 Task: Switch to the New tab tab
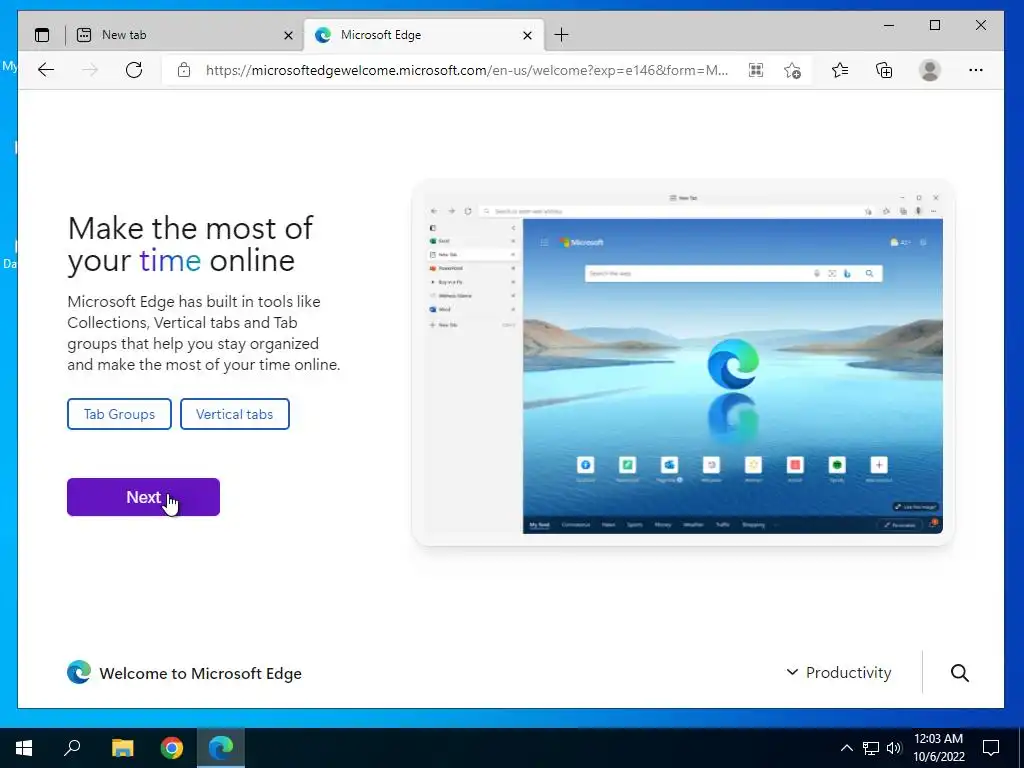tap(184, 35)
